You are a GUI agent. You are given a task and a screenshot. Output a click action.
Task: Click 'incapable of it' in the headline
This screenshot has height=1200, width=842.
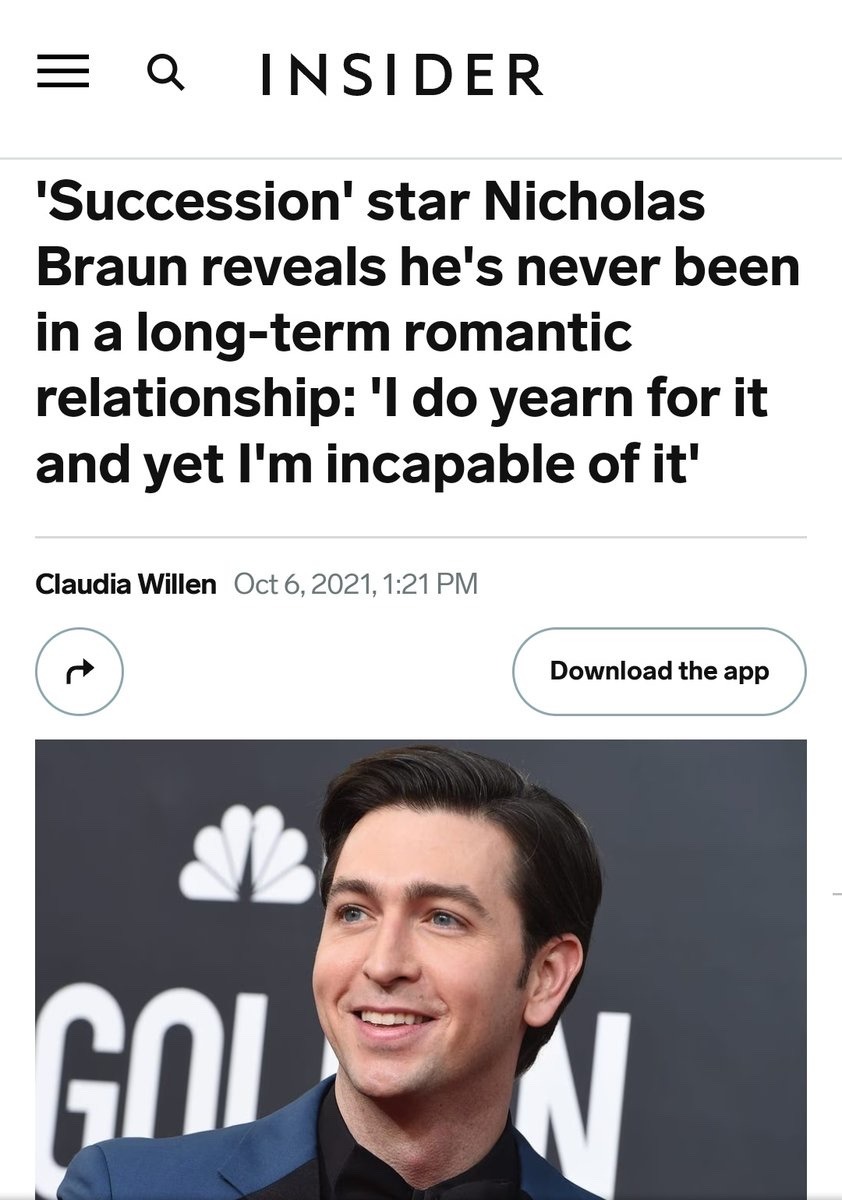[x=530, y=464]
